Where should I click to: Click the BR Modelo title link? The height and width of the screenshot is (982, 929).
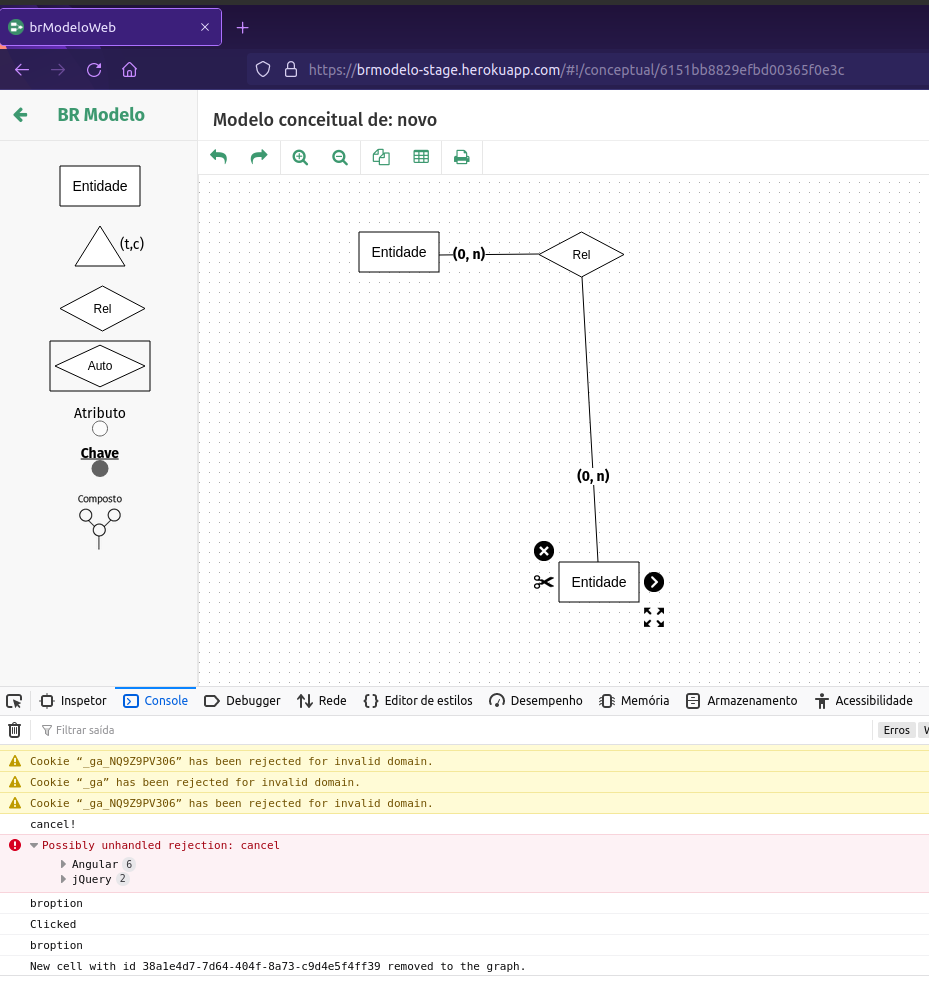pos(101,115)
